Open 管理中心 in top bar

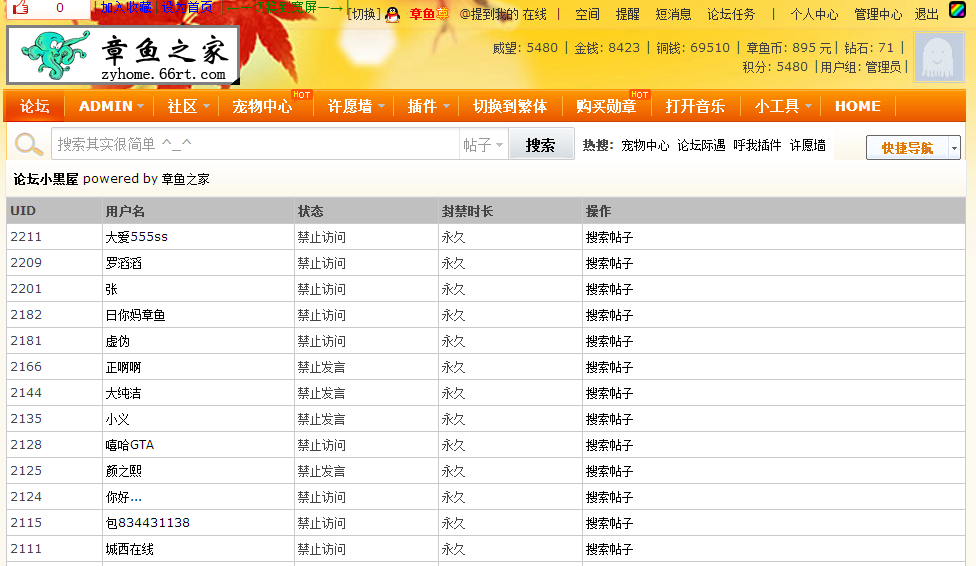coord(877,14)
